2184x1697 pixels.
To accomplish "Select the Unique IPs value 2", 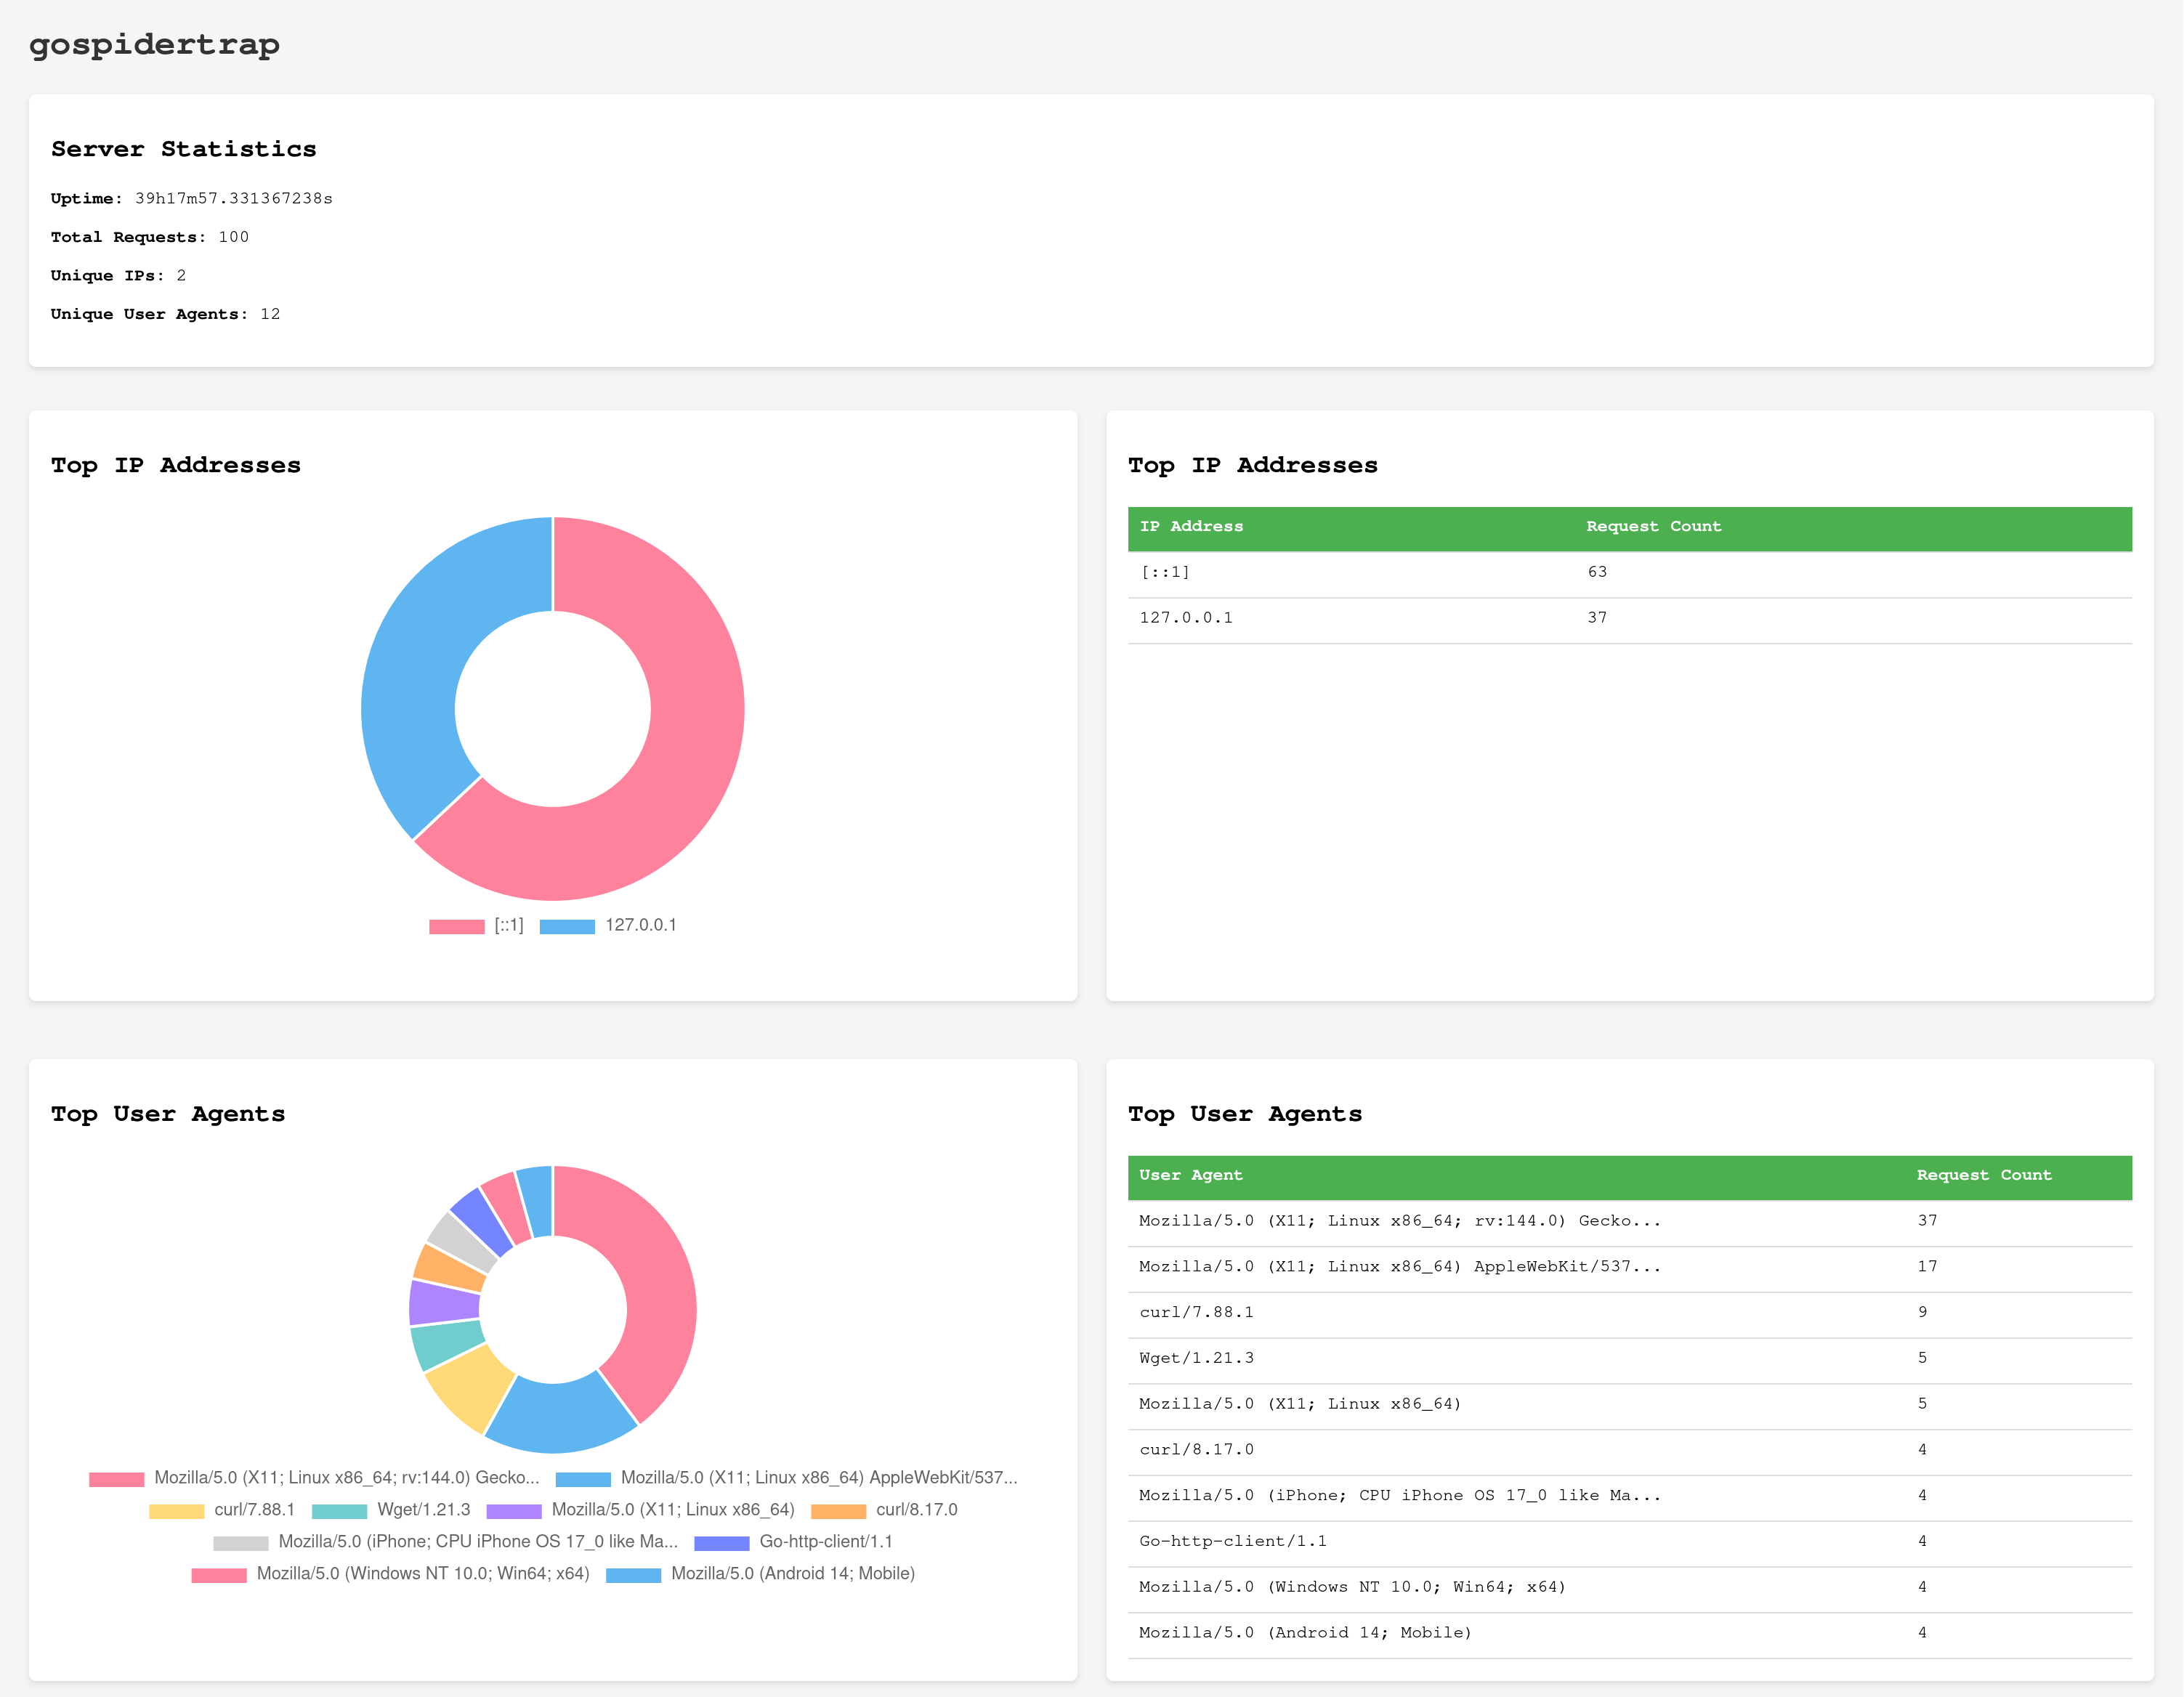I will (181, 276).
